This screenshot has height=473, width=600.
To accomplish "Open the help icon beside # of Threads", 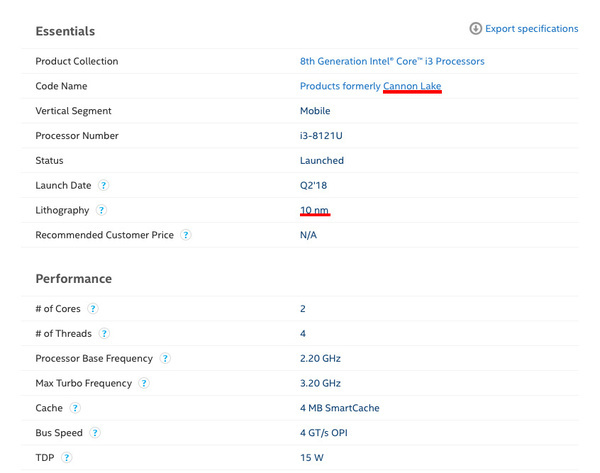I will 104,333.
